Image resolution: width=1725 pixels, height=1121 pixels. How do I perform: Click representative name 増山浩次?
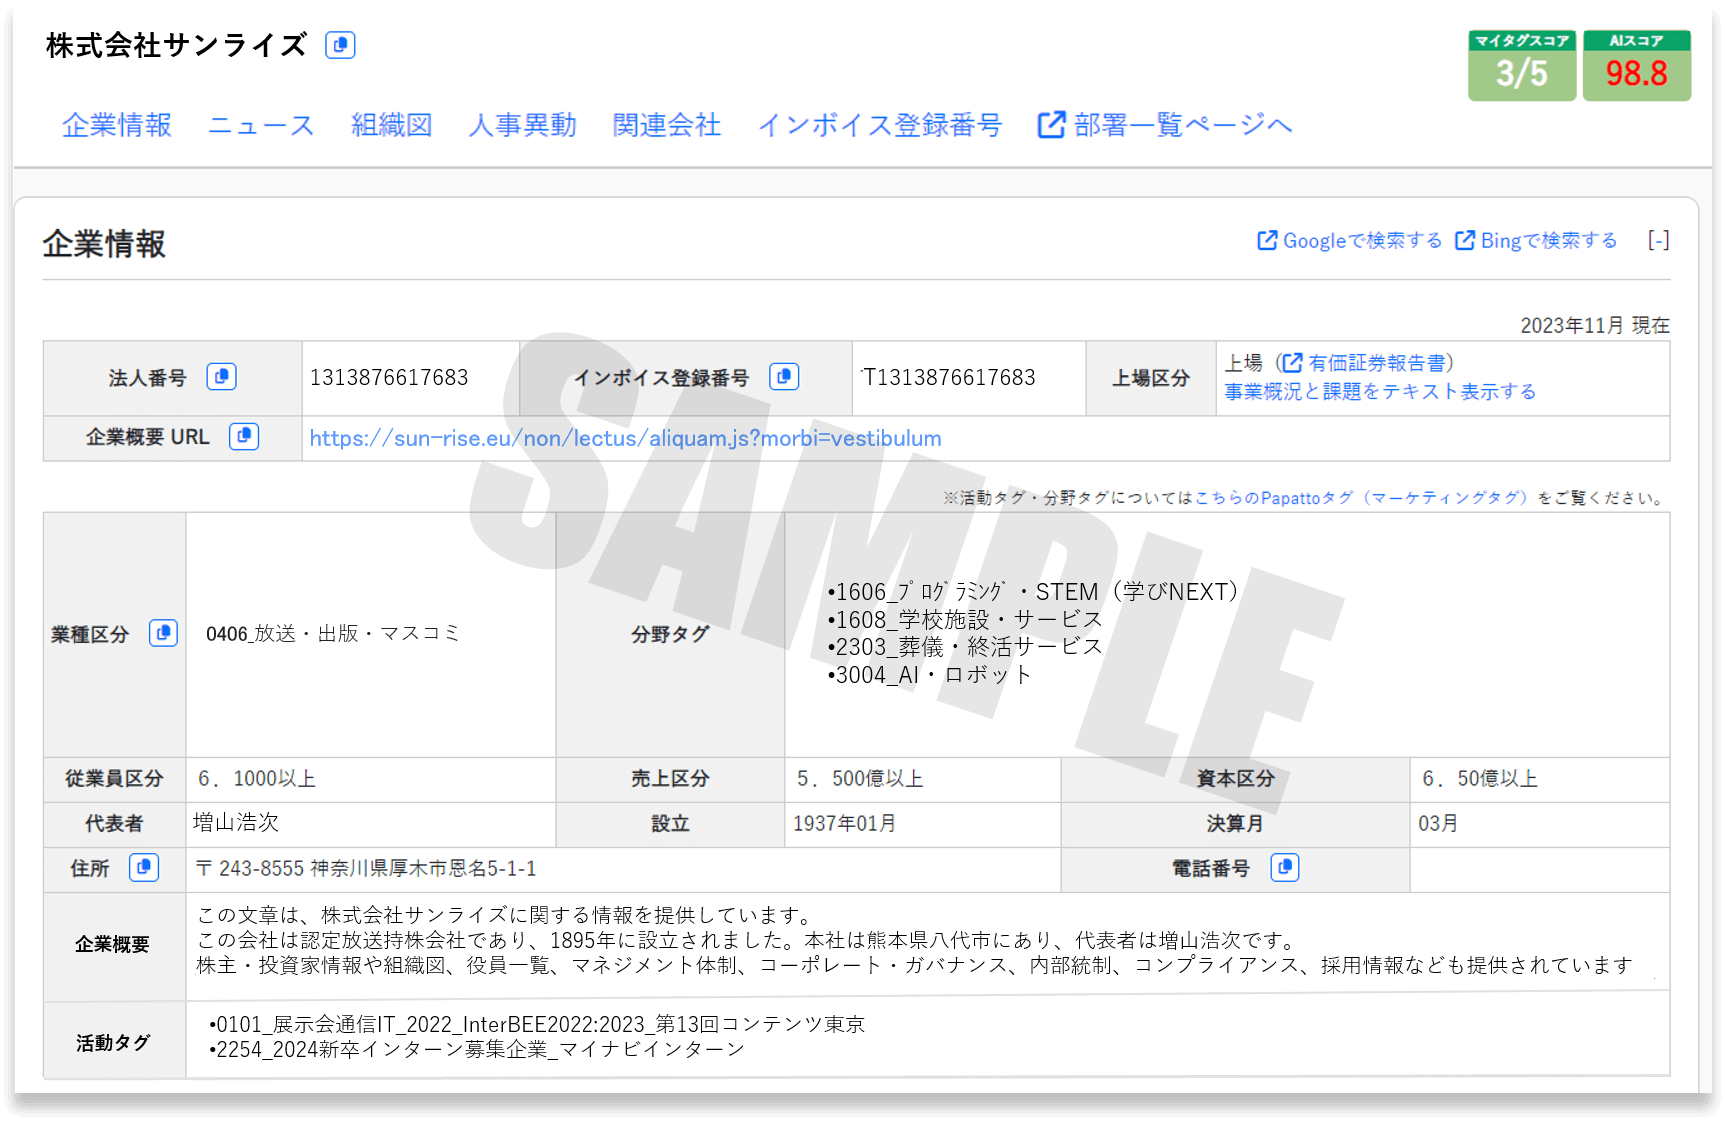(x=236, y=822)
